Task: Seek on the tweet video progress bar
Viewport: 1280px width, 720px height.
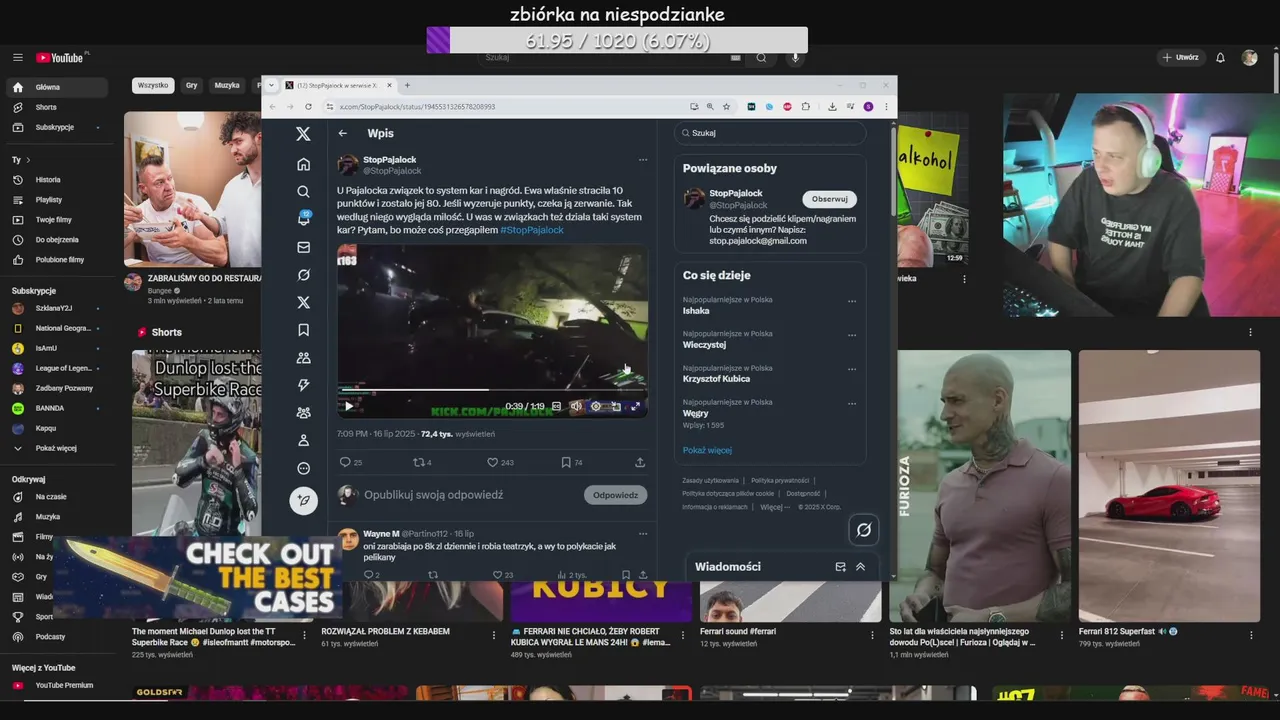Action: click(x=492, y=390)
